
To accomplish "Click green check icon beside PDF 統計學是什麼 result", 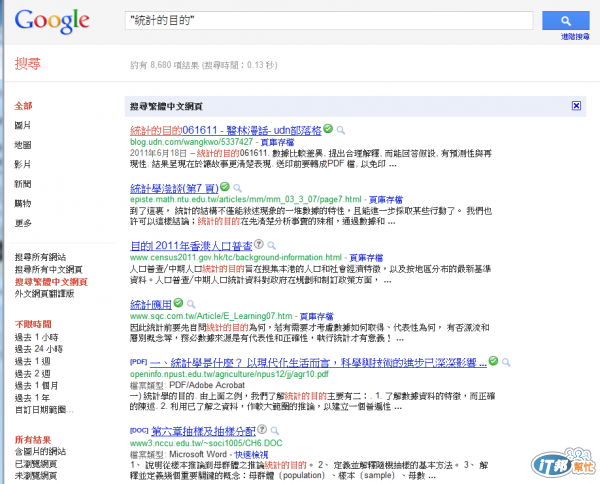I will click(x=494, y=360).
